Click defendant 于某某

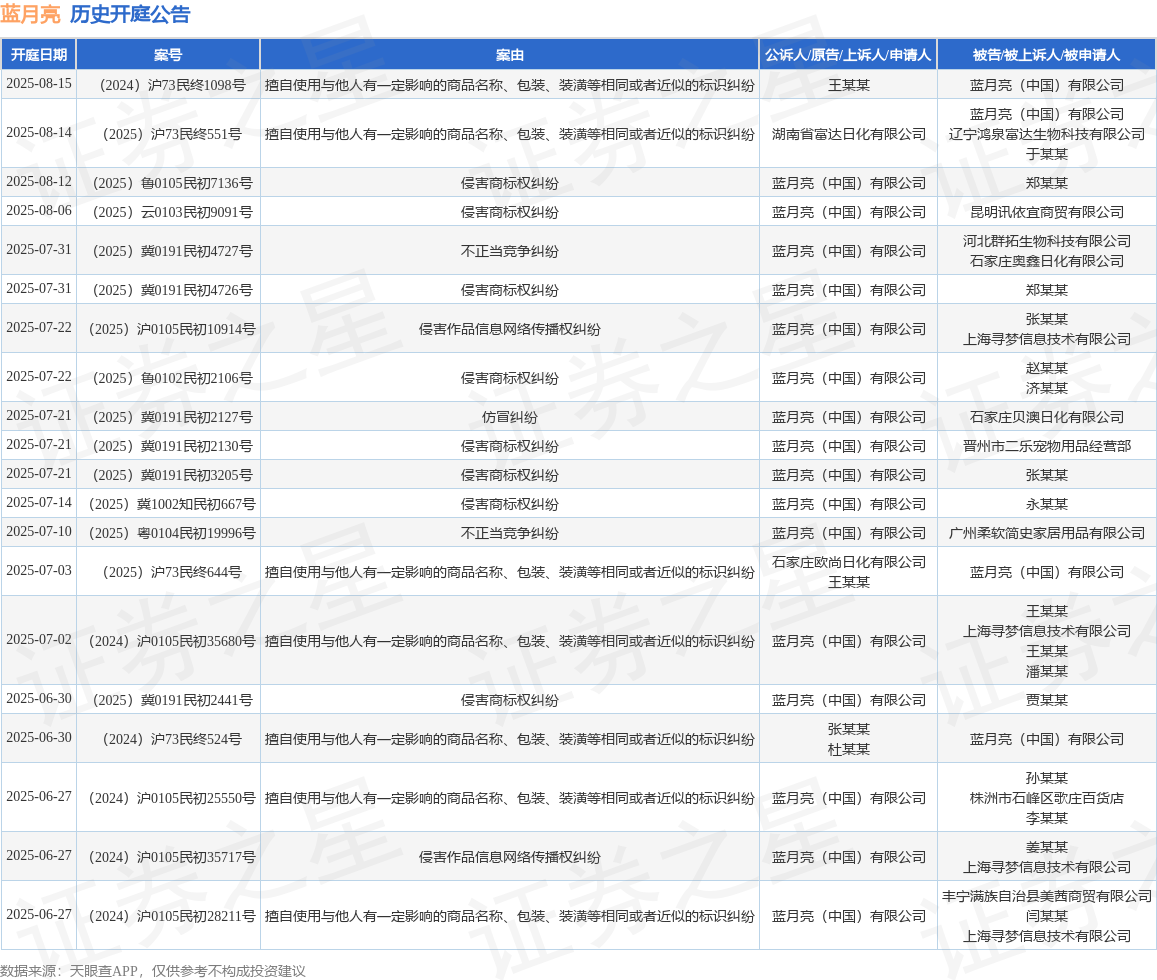click(x=1046, y=153)
